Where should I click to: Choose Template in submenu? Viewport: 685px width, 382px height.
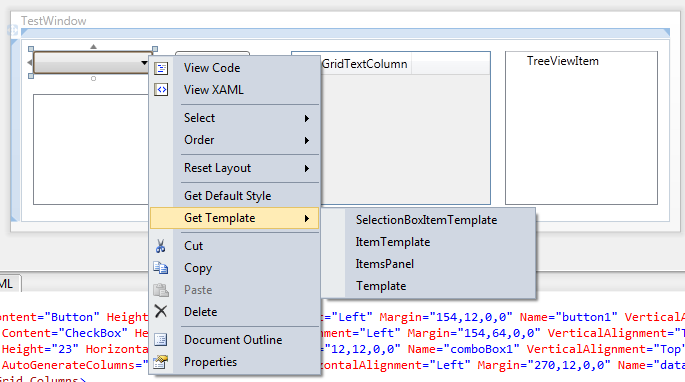pos(428,286)
